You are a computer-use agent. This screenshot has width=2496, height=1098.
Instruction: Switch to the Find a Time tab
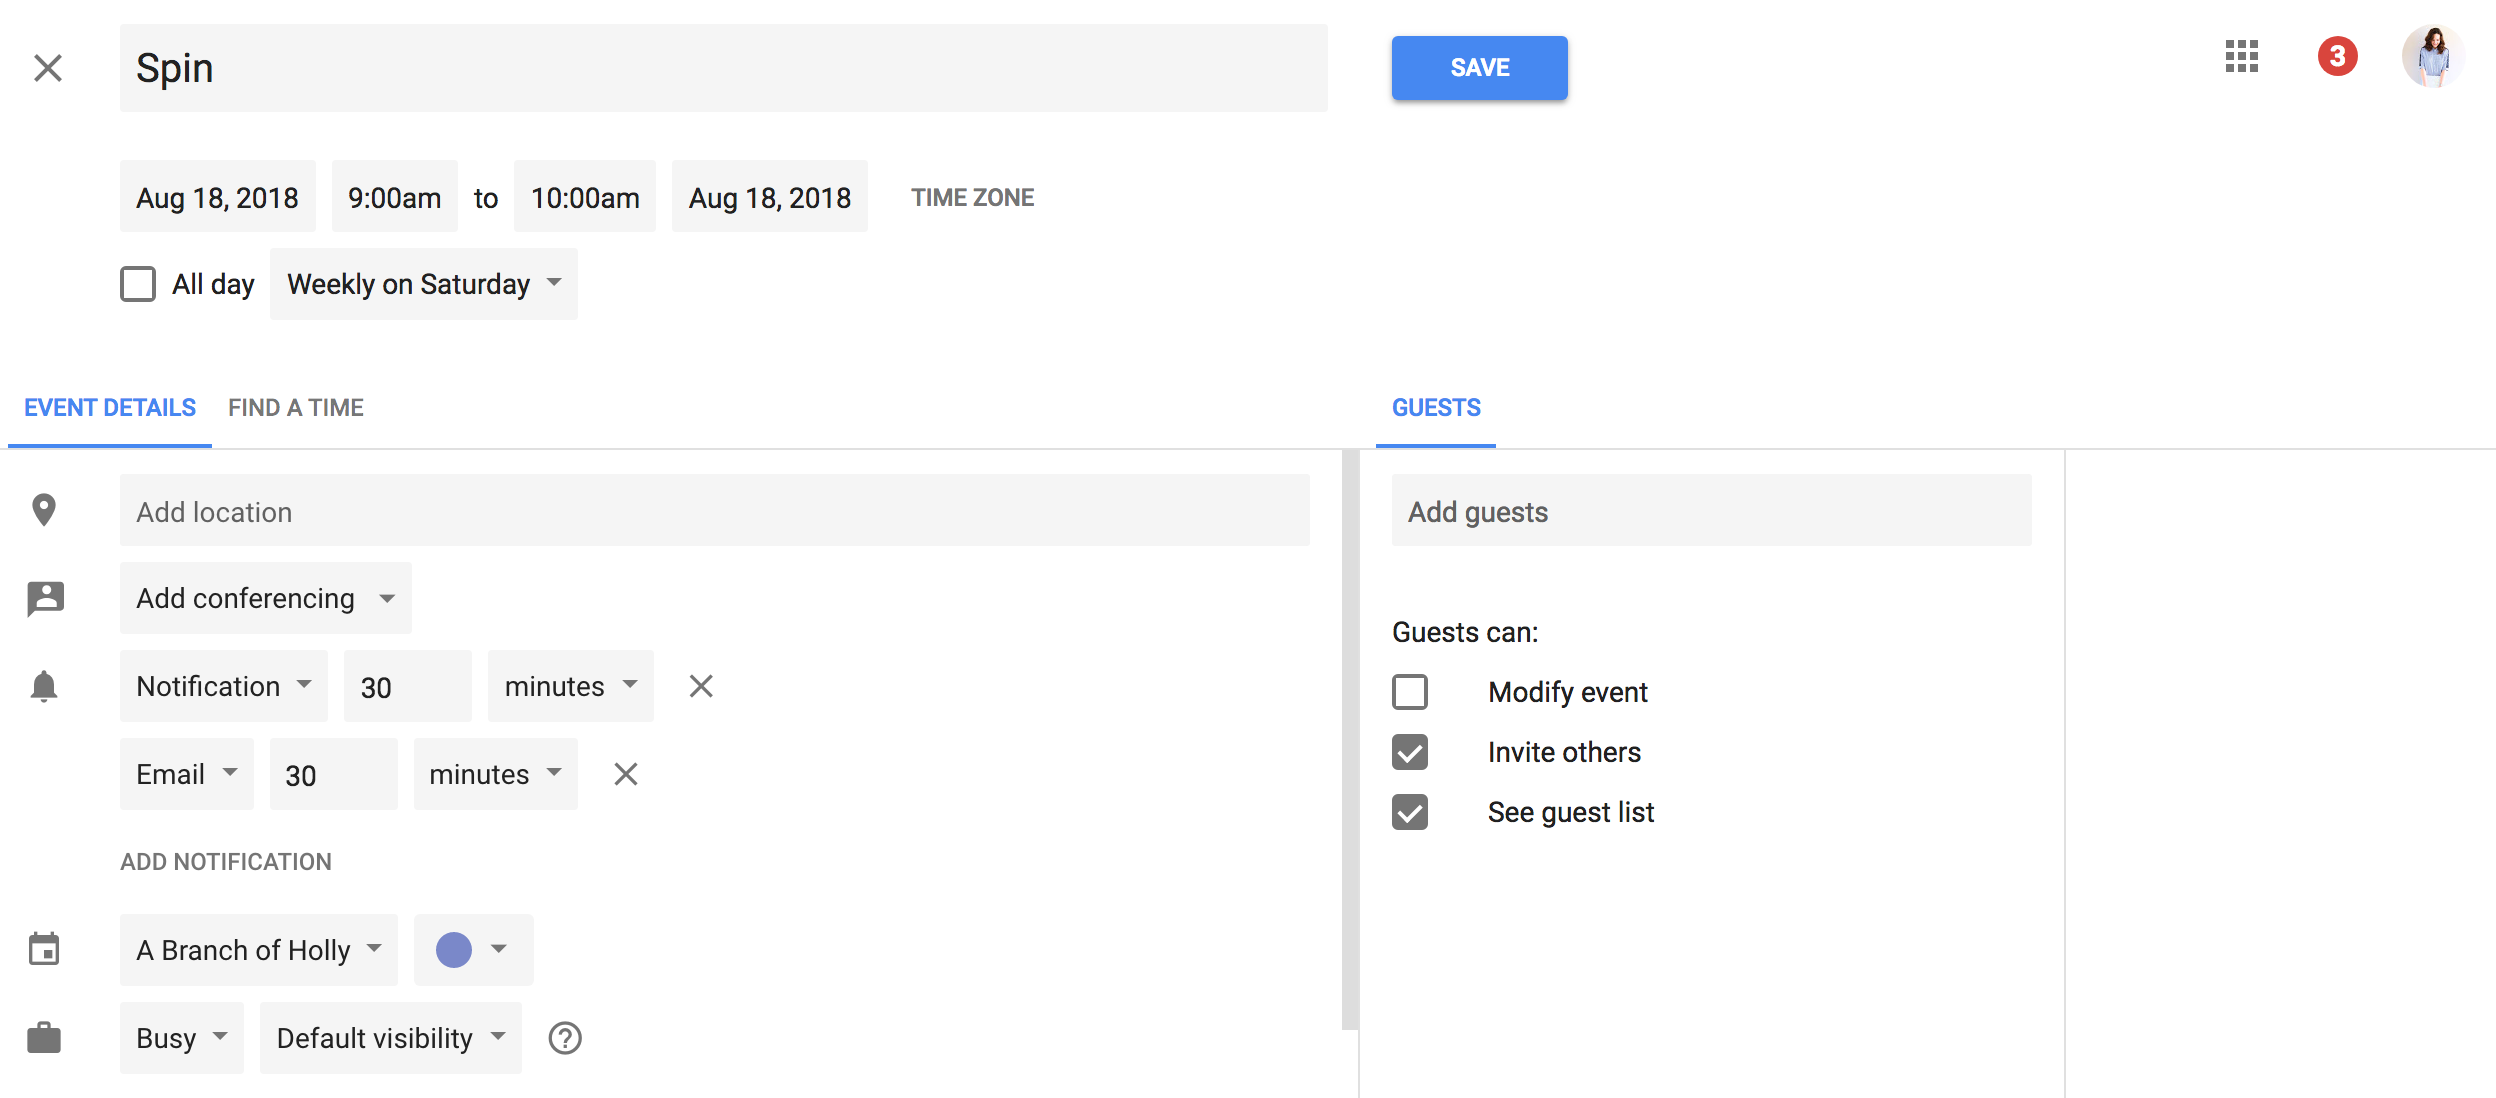coord(296,408)
